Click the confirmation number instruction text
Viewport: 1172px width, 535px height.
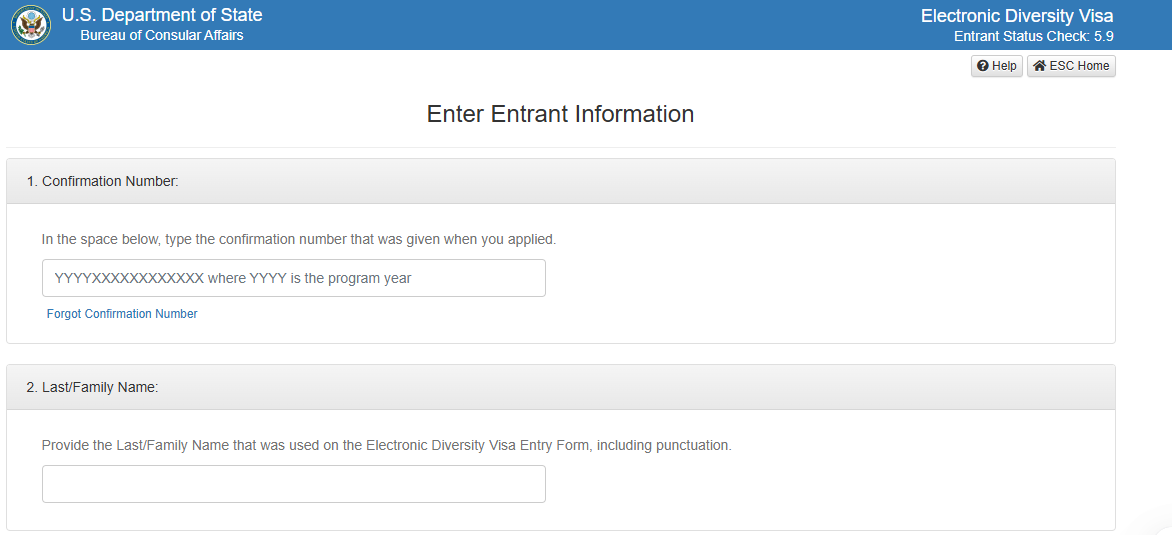[x=298, y=240]
